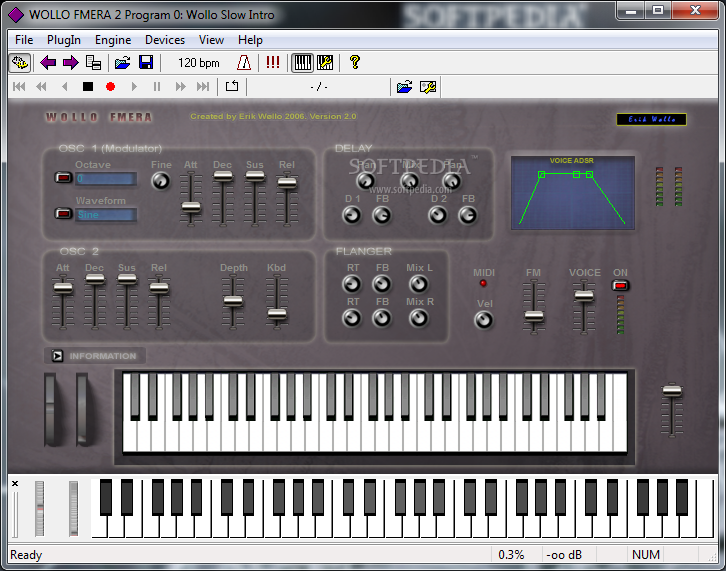The width and height of the screenshot is (726, 571).
Task: Open the program list icon
Action: tap(94, 63)
